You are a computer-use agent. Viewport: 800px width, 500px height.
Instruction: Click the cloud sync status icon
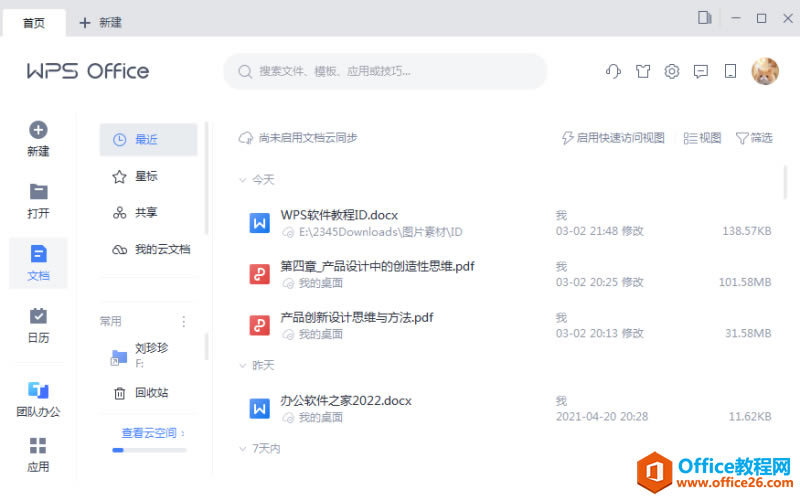[x=246, y=138]
